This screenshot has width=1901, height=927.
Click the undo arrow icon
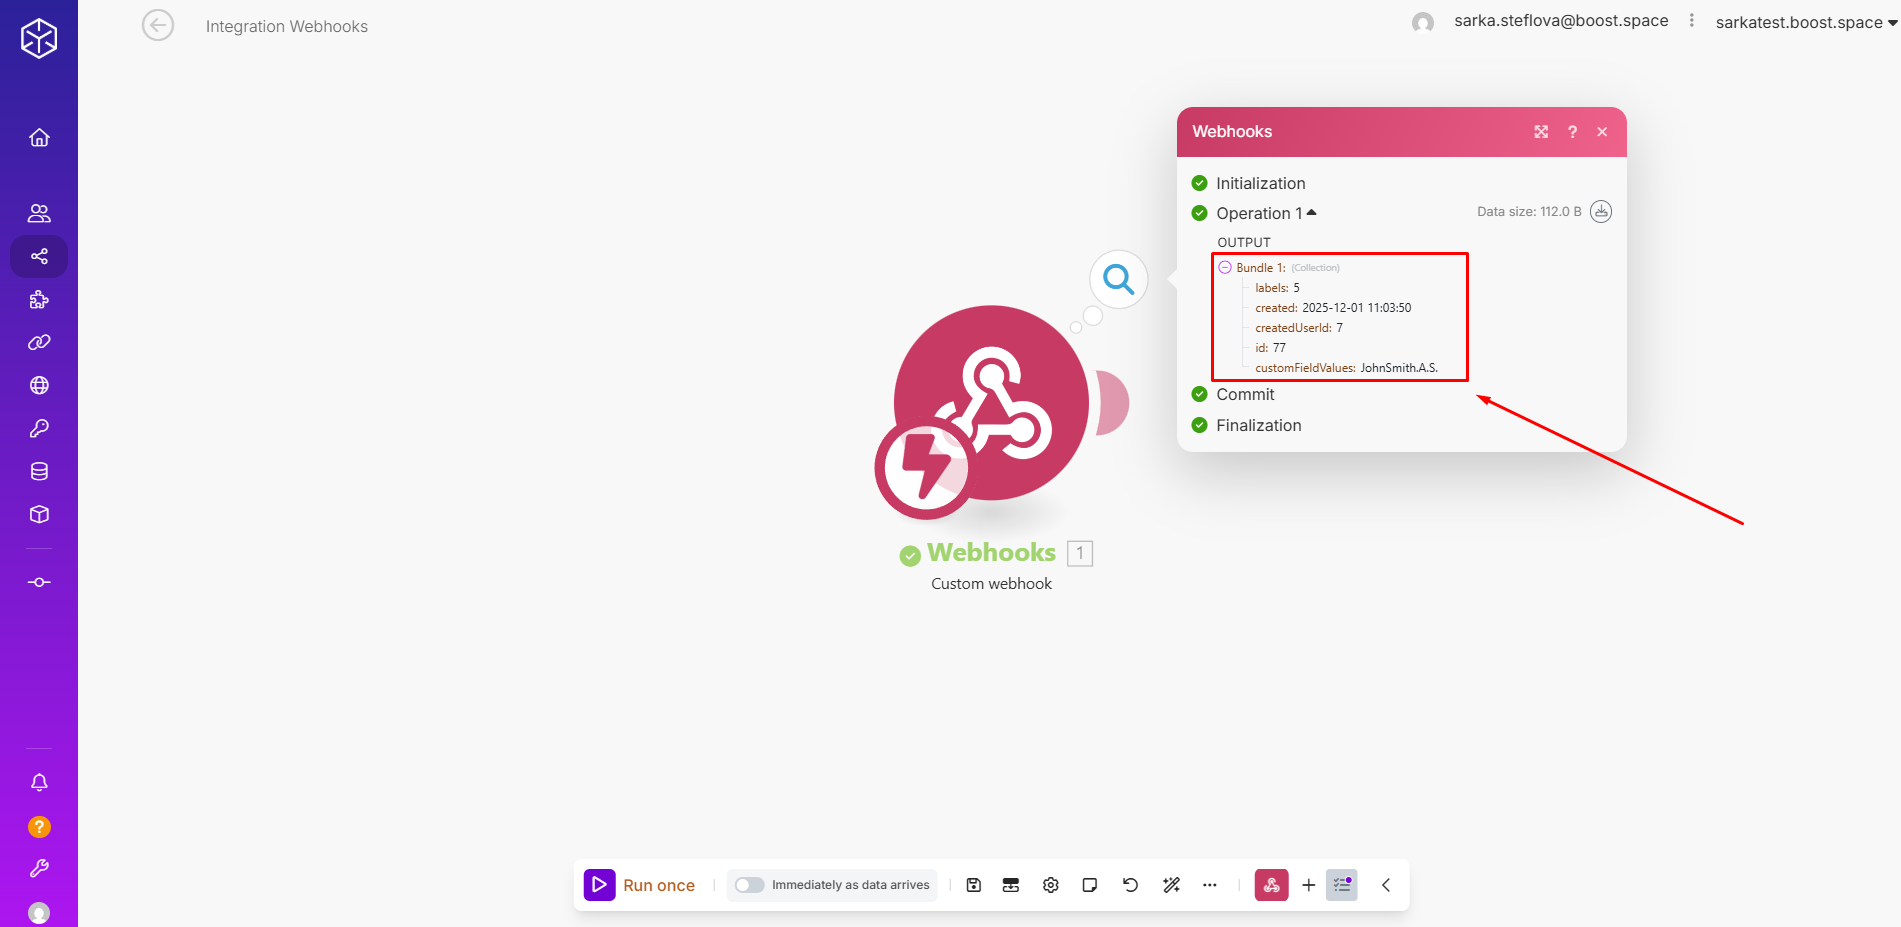click(1130, 885)
